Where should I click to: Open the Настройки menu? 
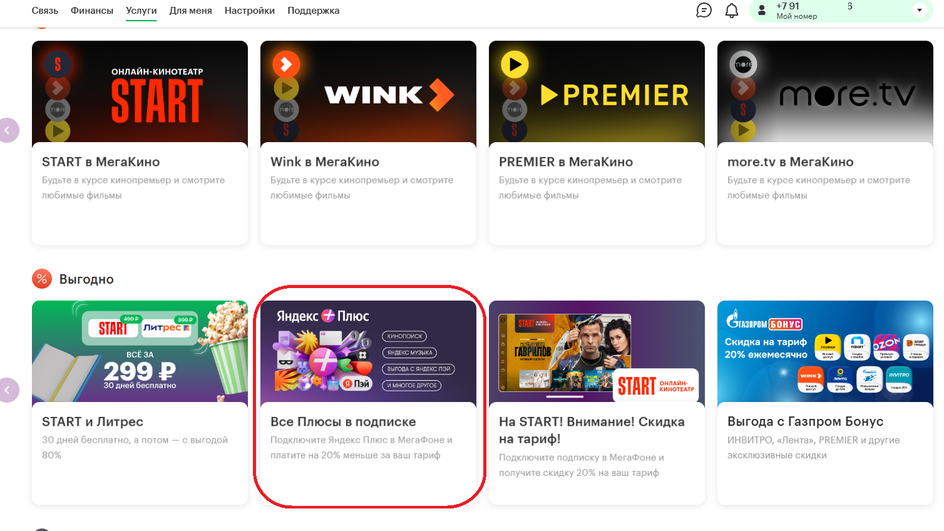[x=249, y=10]
